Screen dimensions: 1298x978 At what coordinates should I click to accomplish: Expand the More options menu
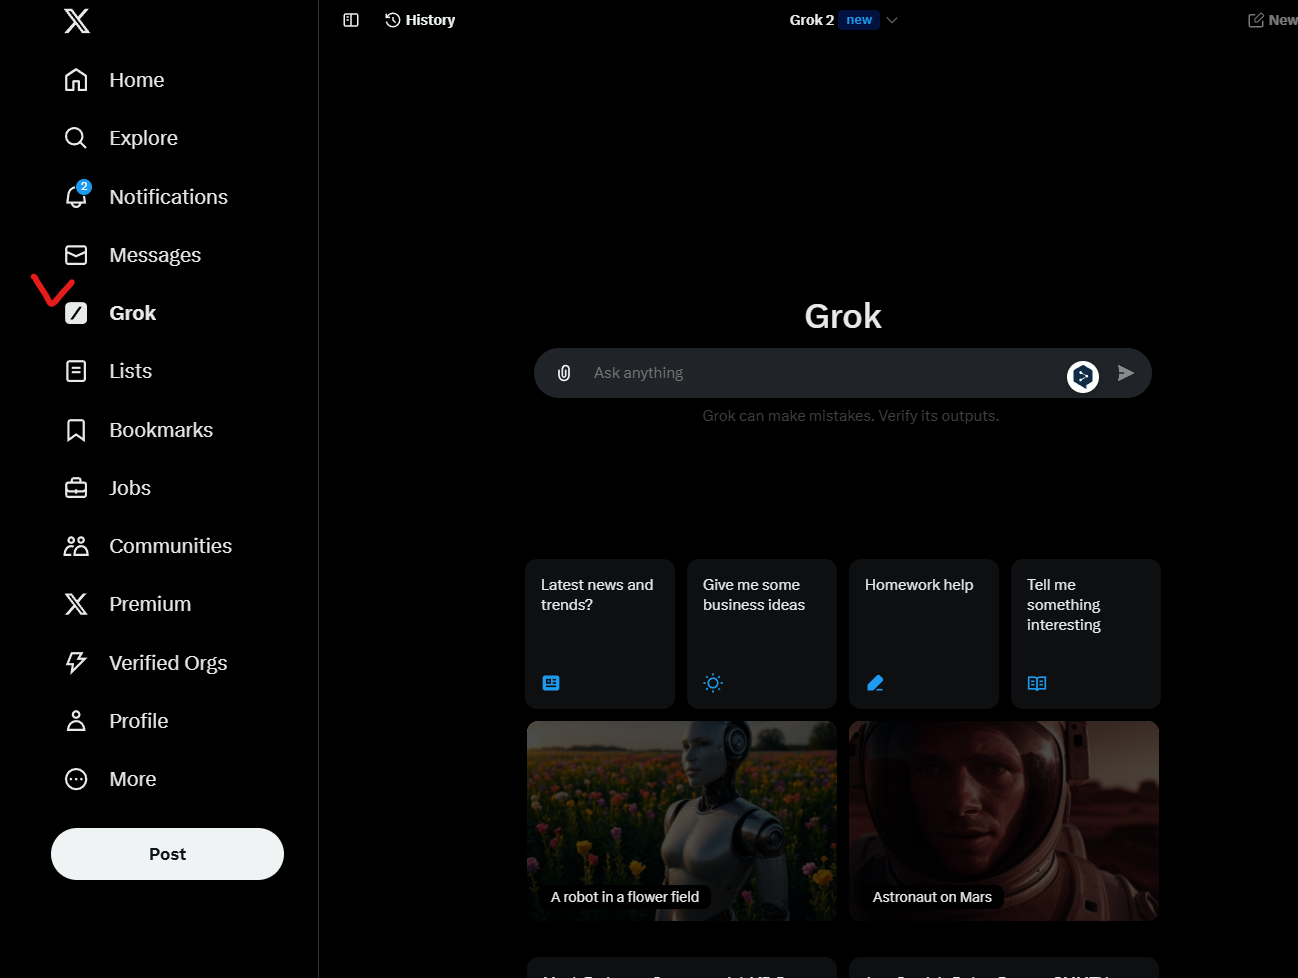[x=111, y=779]
